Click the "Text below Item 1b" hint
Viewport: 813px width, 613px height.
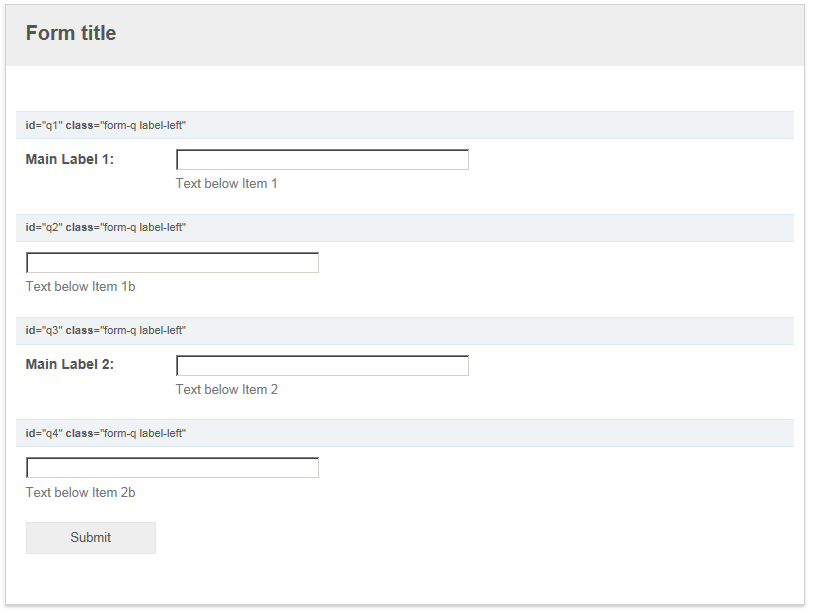[x=80, y=287]
